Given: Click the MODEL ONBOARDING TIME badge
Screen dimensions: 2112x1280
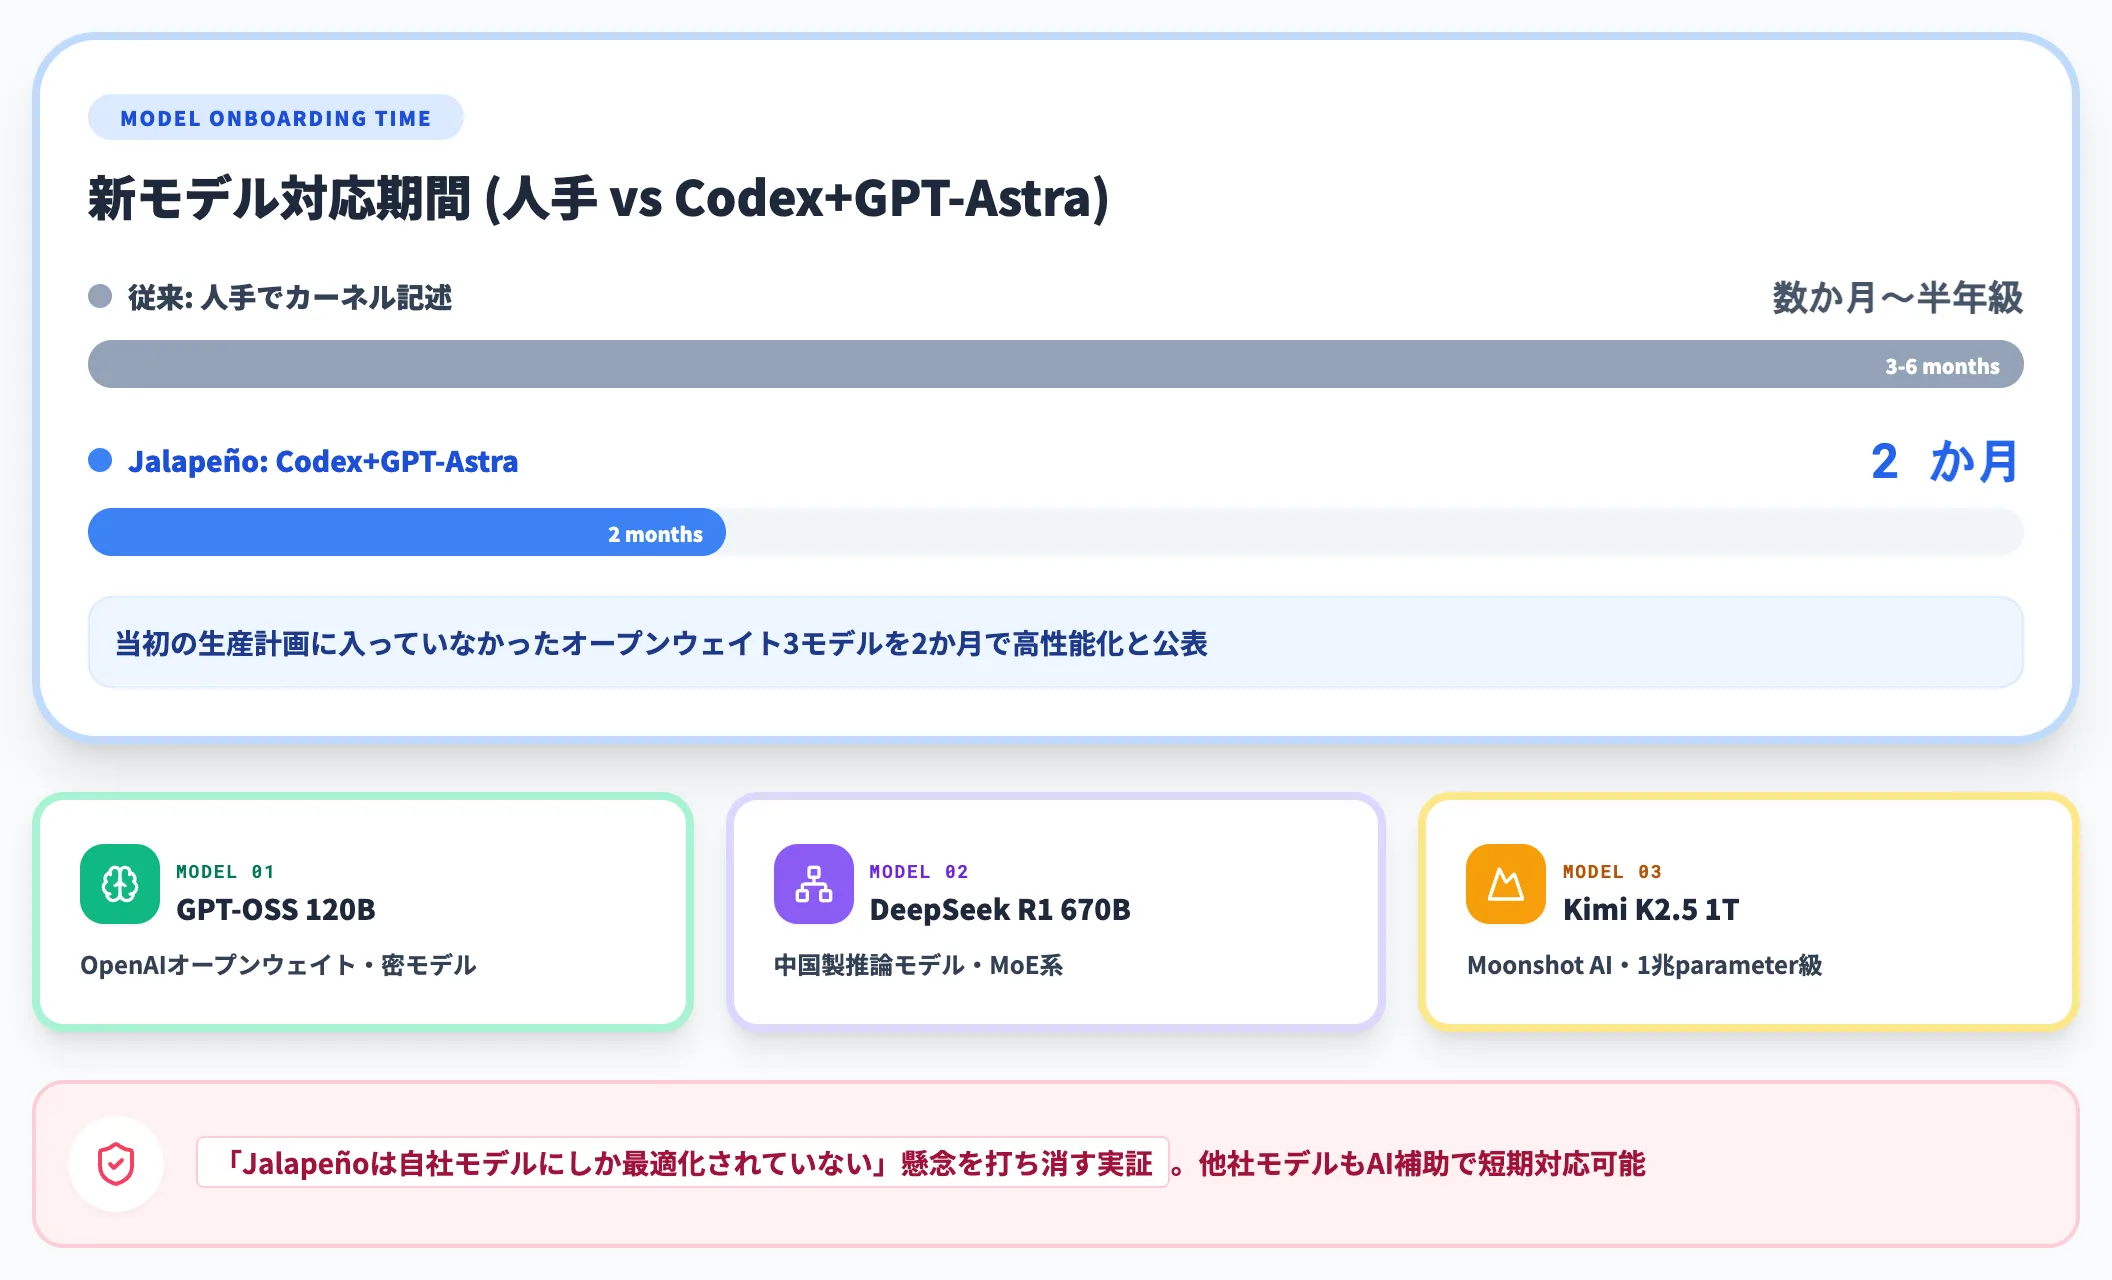Looking at the screenshot, I should (x=276, y=118).
